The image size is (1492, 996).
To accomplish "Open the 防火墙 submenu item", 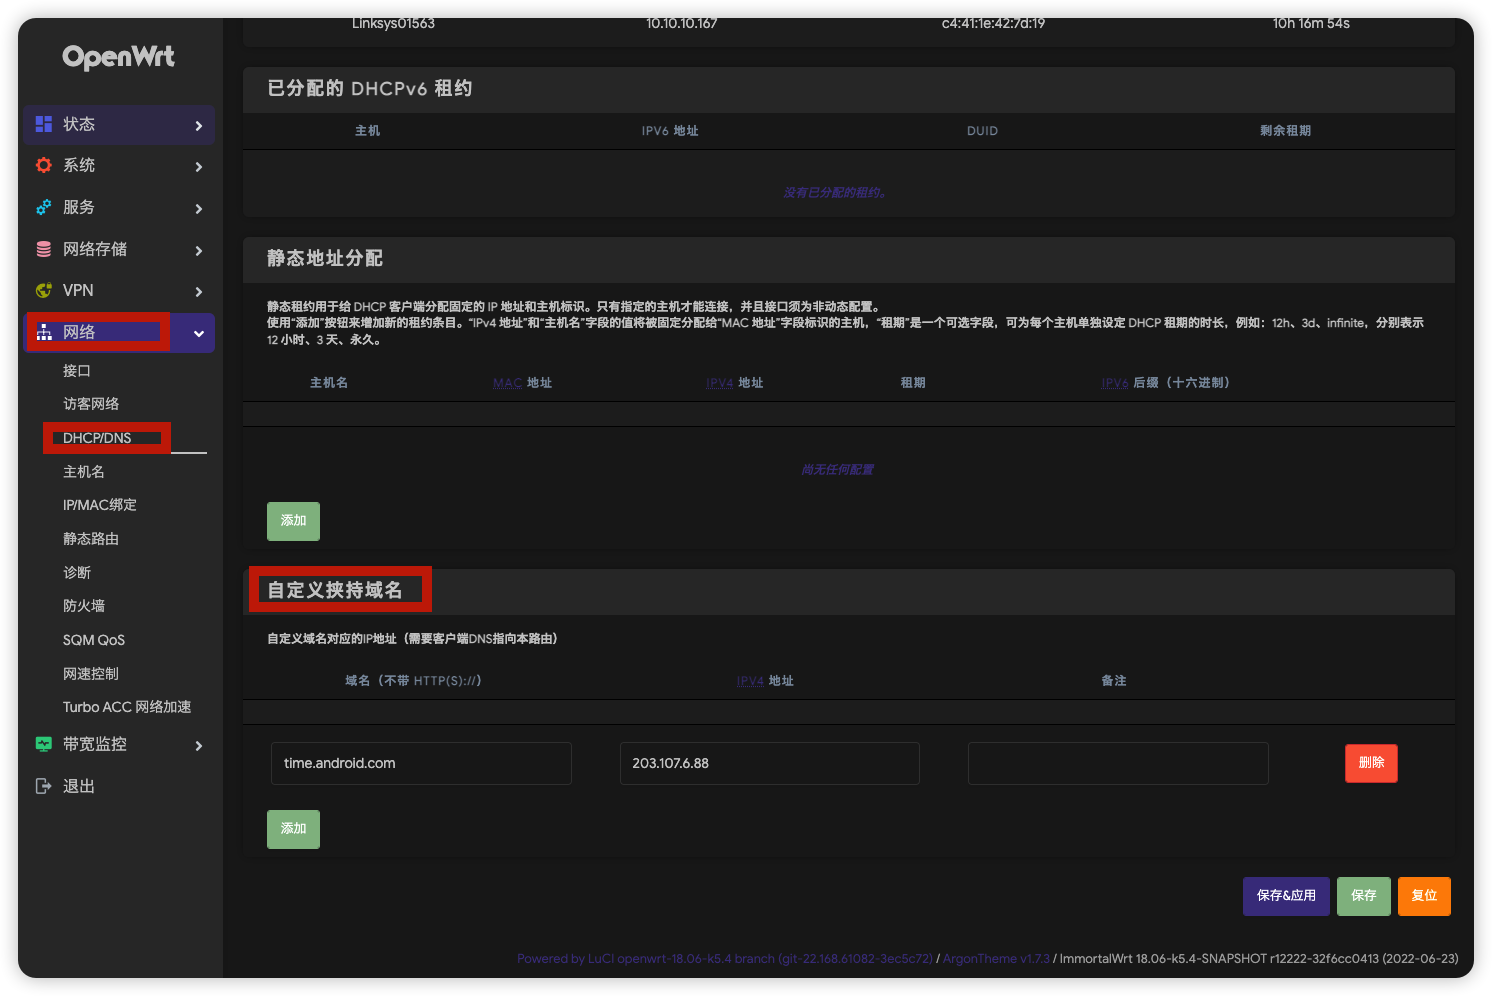I will tap(84, 606).
